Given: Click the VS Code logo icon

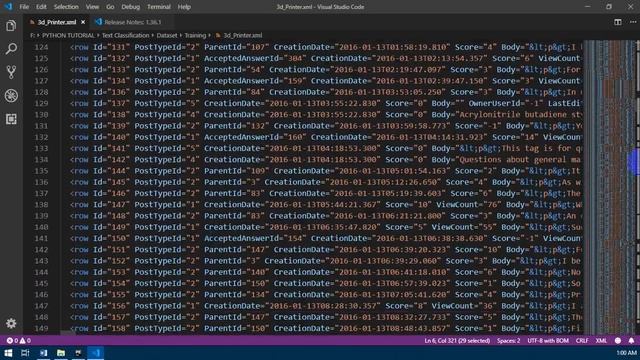Looking at the screenshot, I should [8, 7].
